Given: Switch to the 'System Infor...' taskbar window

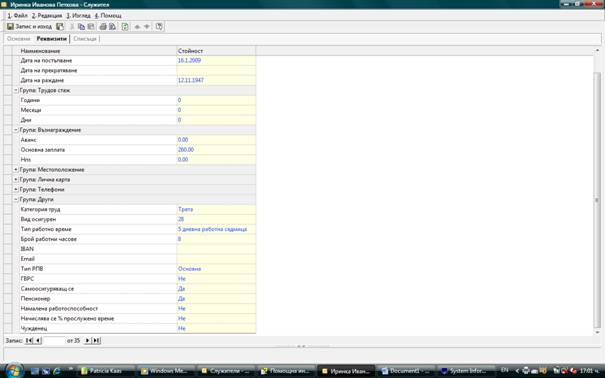Looking at the screenshot, I should point(465,371).
